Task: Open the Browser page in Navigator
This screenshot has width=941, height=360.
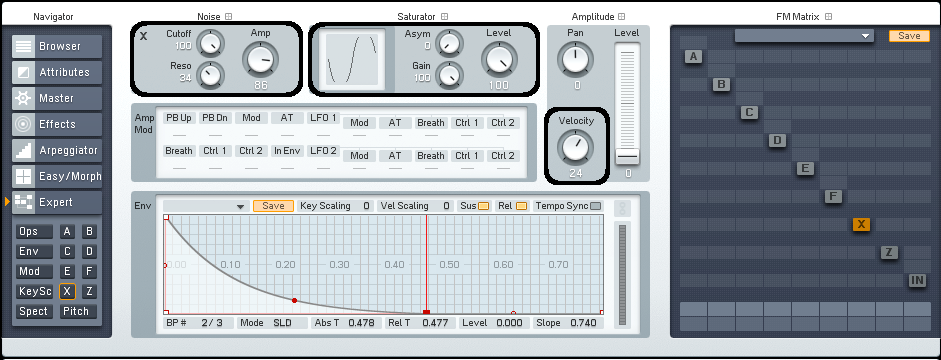Action: click(x=57, y=46)
